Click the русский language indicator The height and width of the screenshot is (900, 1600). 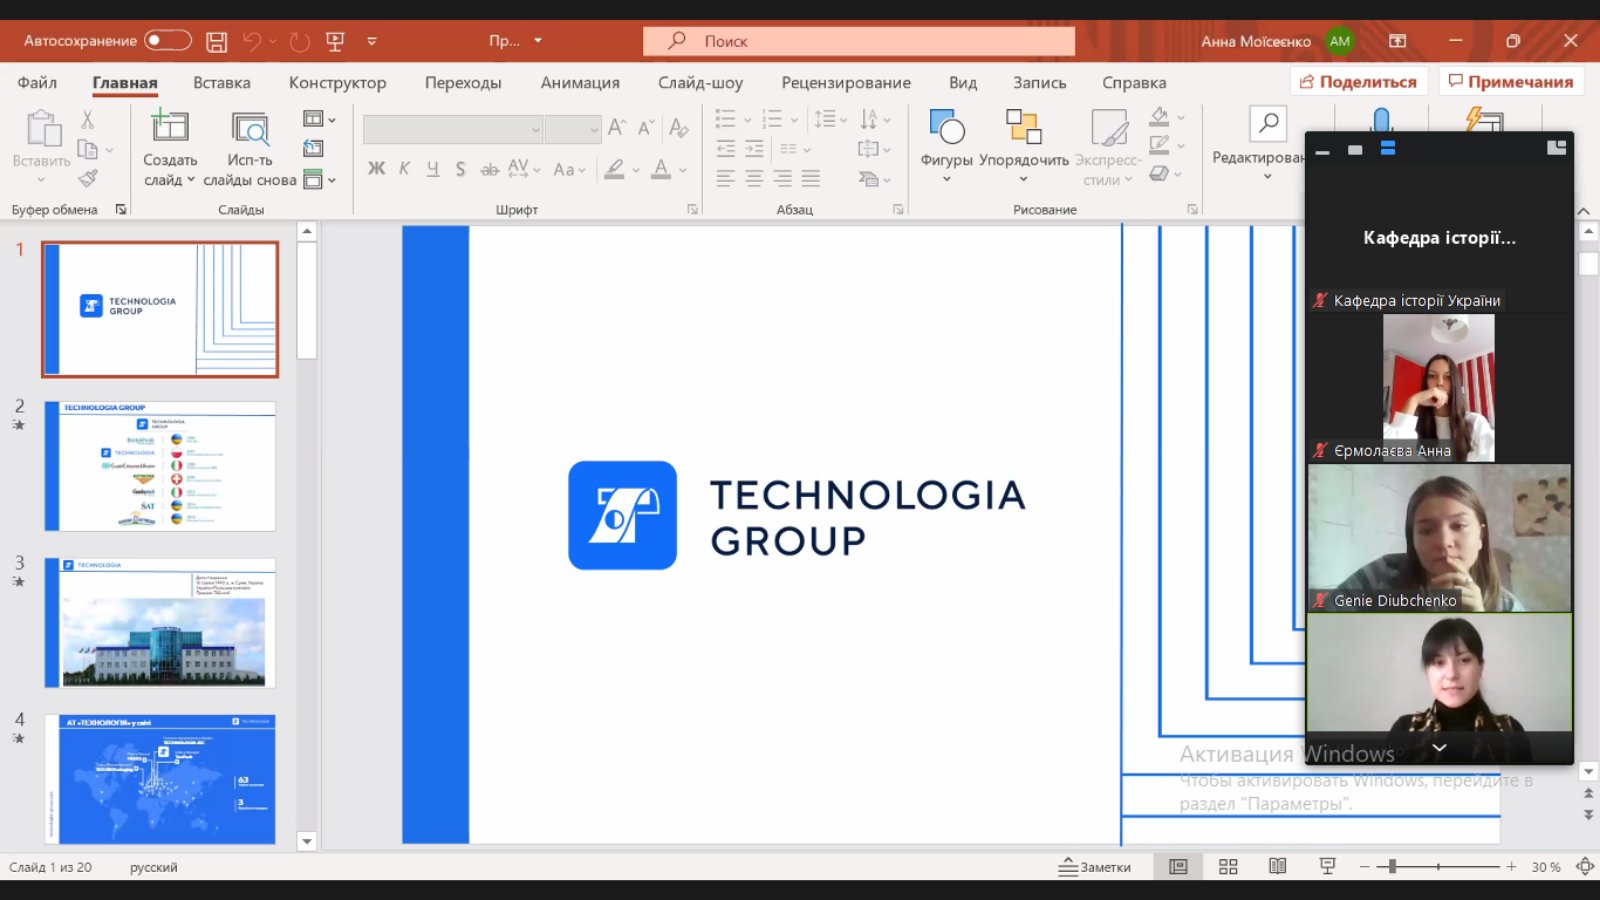(154, 867)
